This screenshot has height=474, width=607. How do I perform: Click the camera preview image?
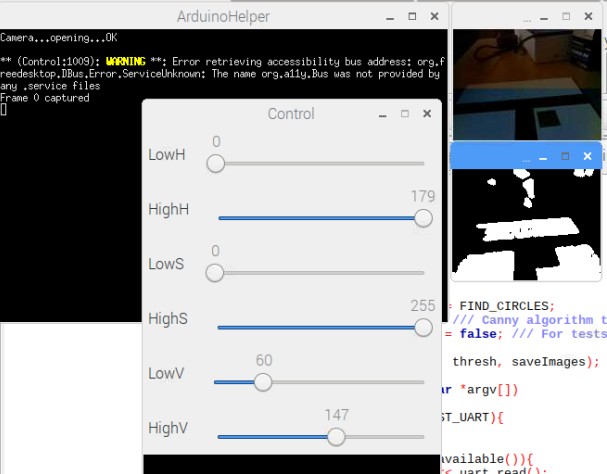coord(528,85)
